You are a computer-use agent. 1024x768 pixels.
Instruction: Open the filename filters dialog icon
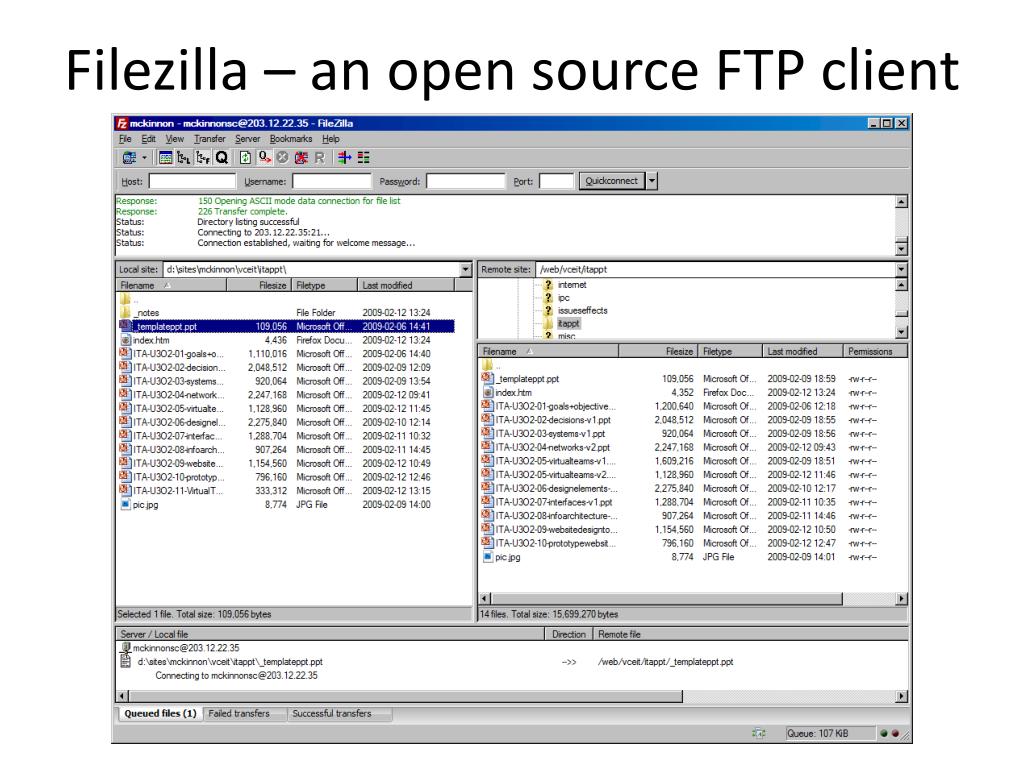point(344,157)
